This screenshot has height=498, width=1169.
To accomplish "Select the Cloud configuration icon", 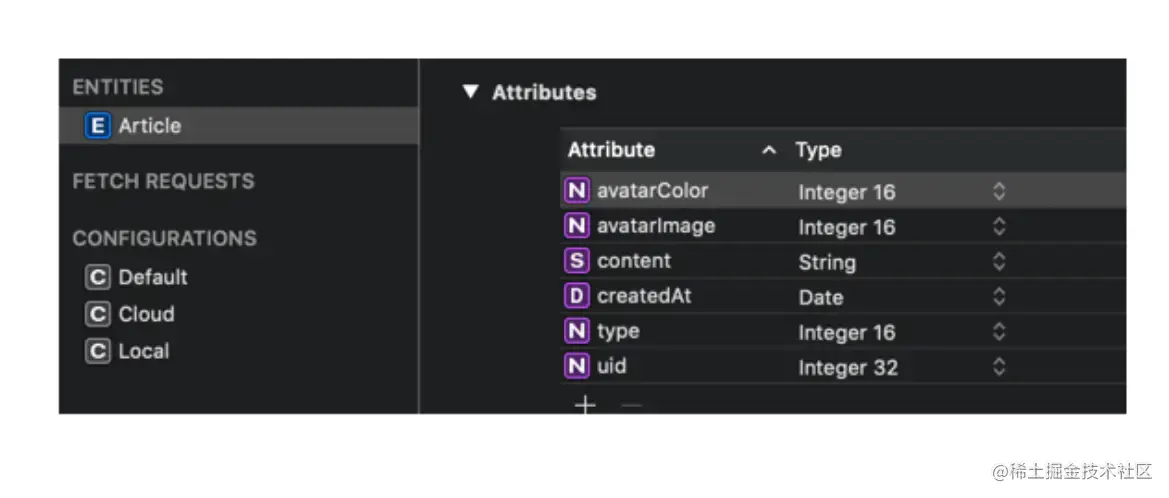I will pyautogui.click(x=97, y=315).
